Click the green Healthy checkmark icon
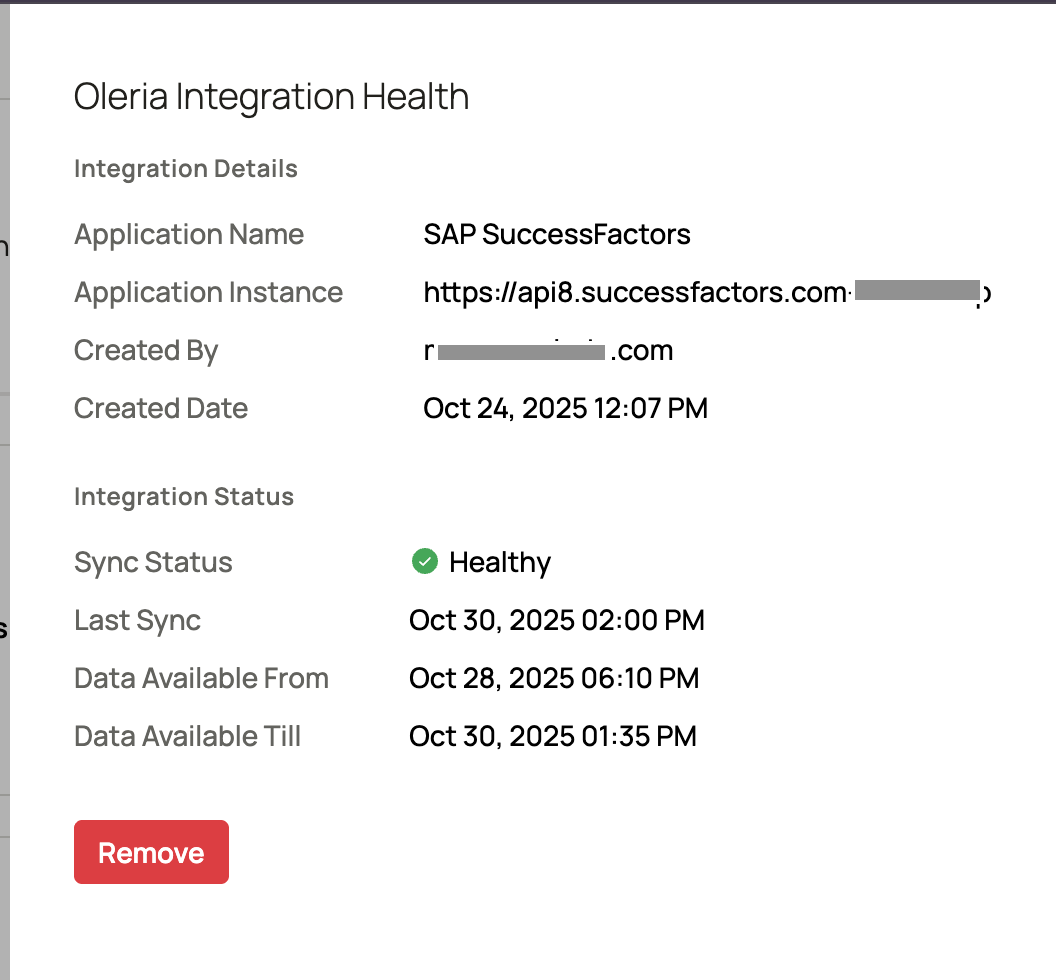 [x=424, y=562]
